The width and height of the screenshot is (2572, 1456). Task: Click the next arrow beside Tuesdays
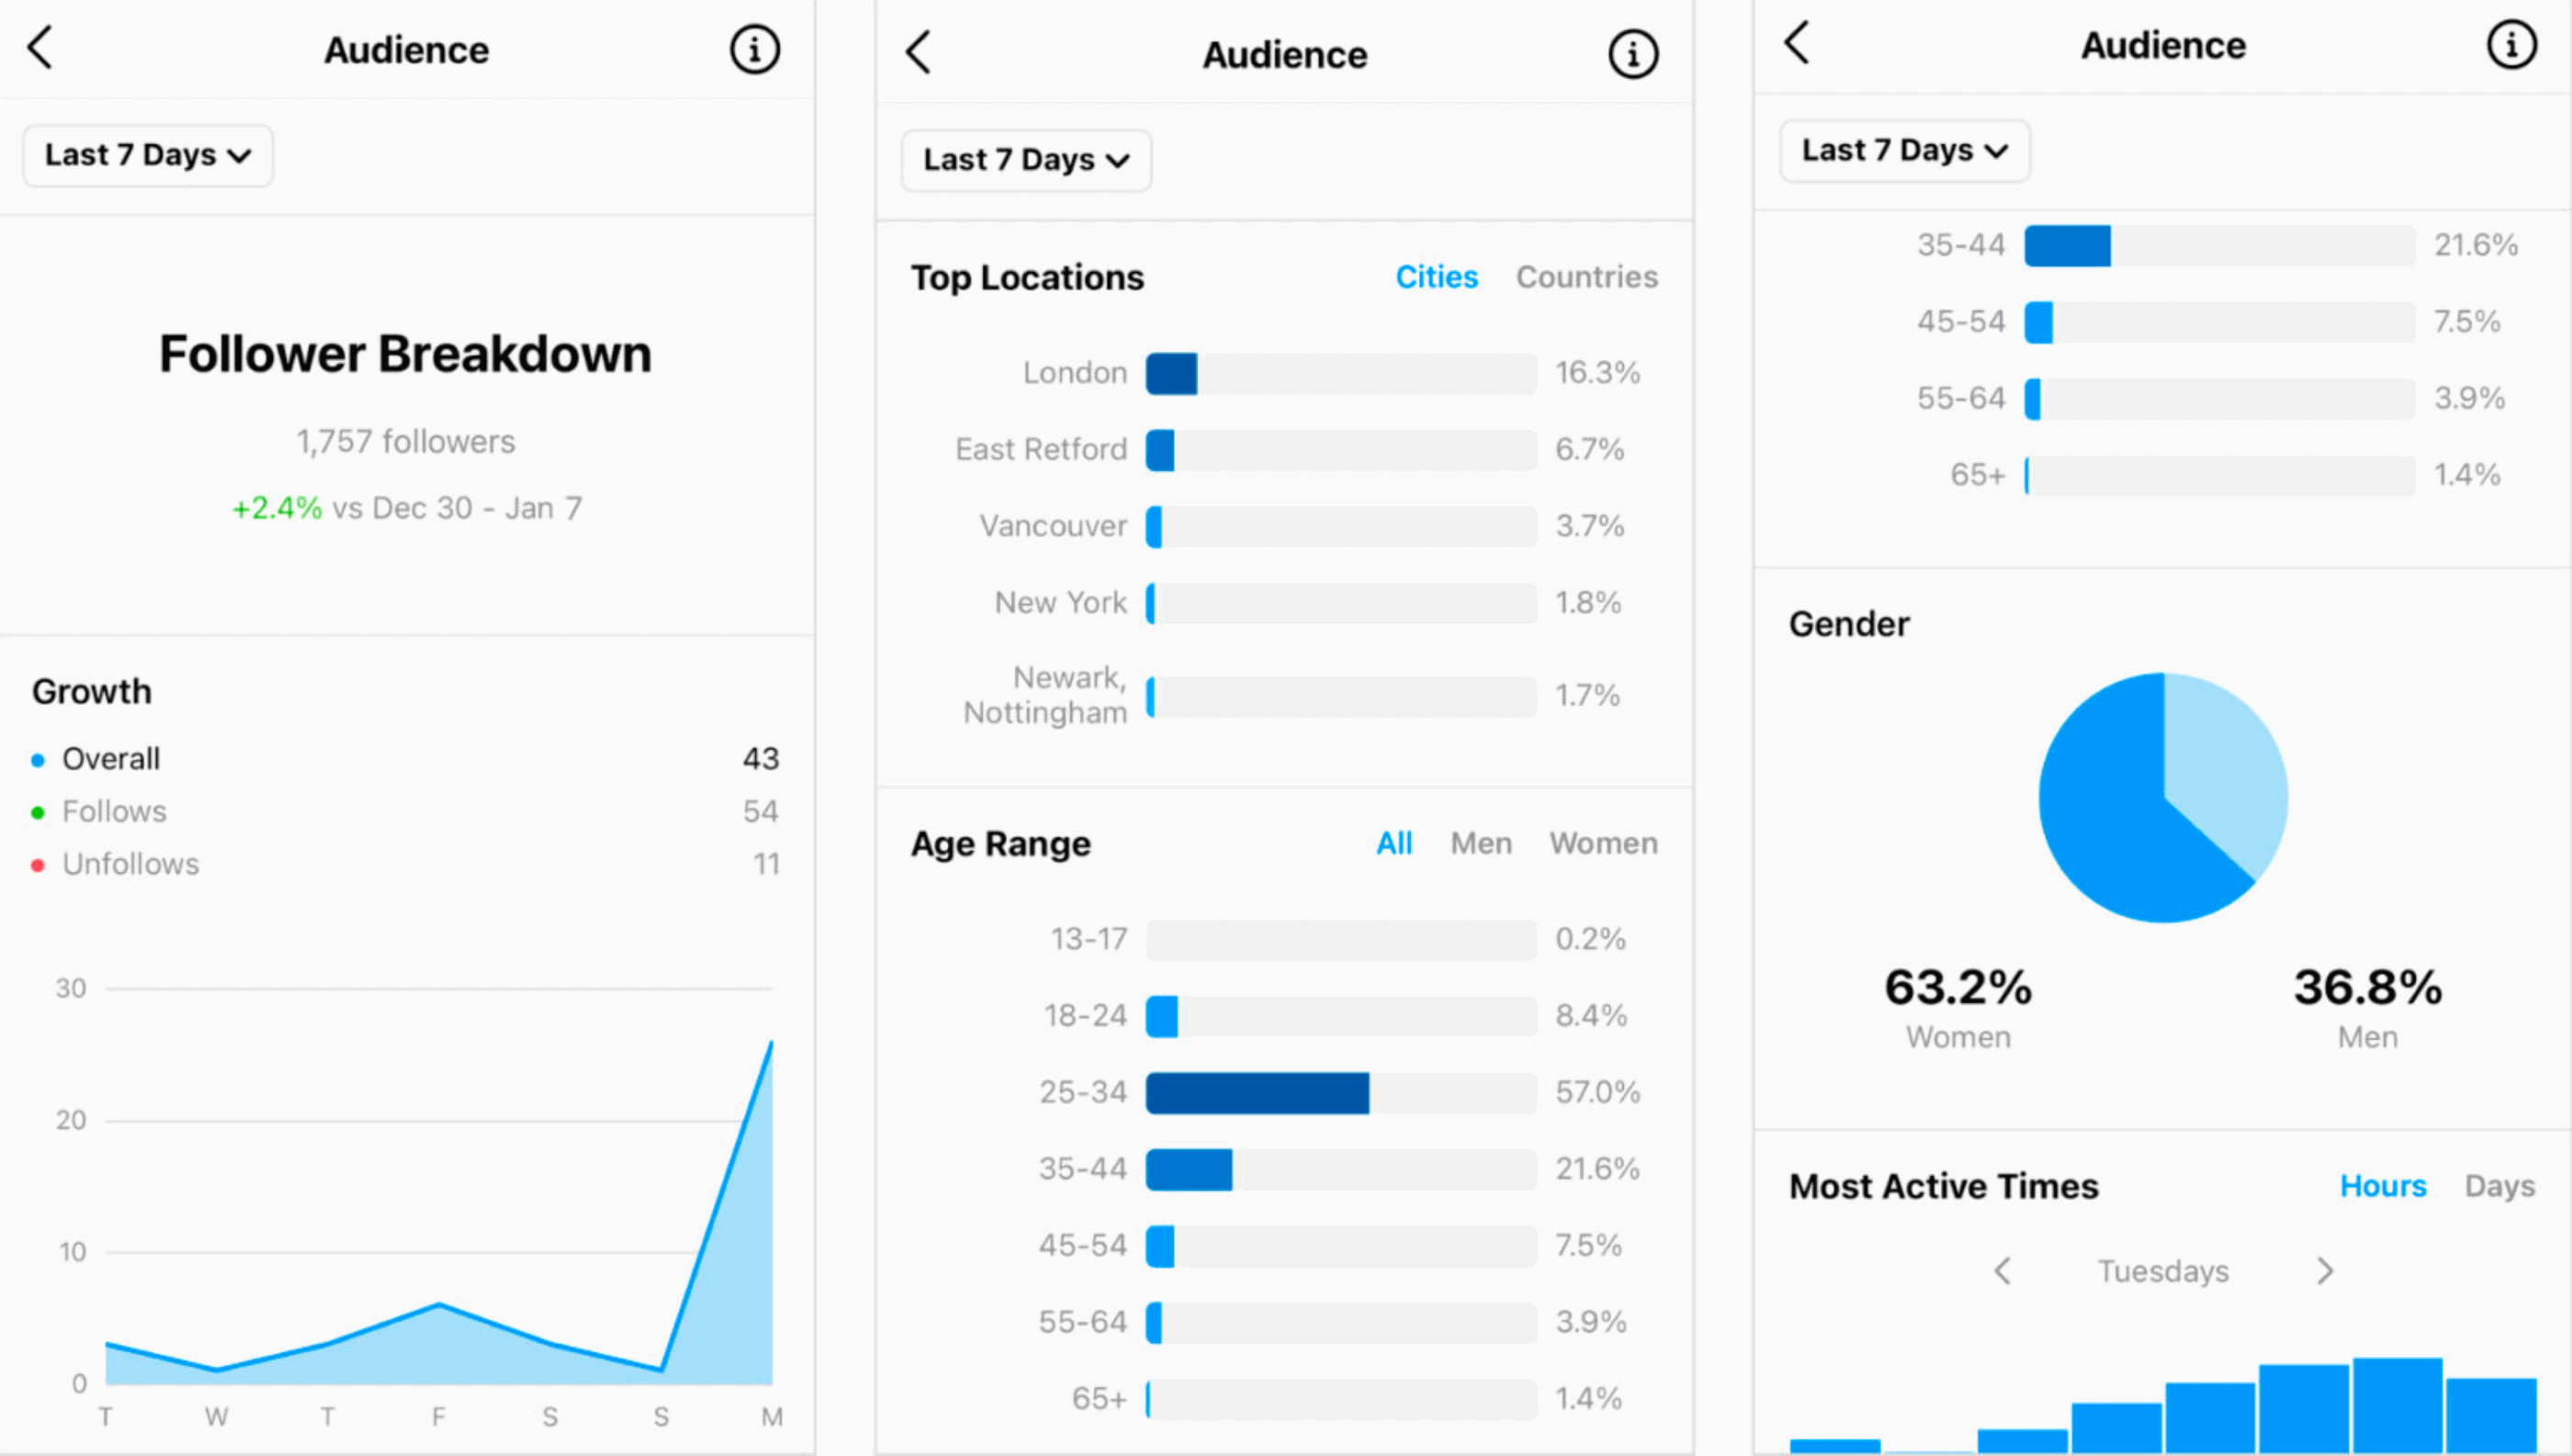2325,1271
